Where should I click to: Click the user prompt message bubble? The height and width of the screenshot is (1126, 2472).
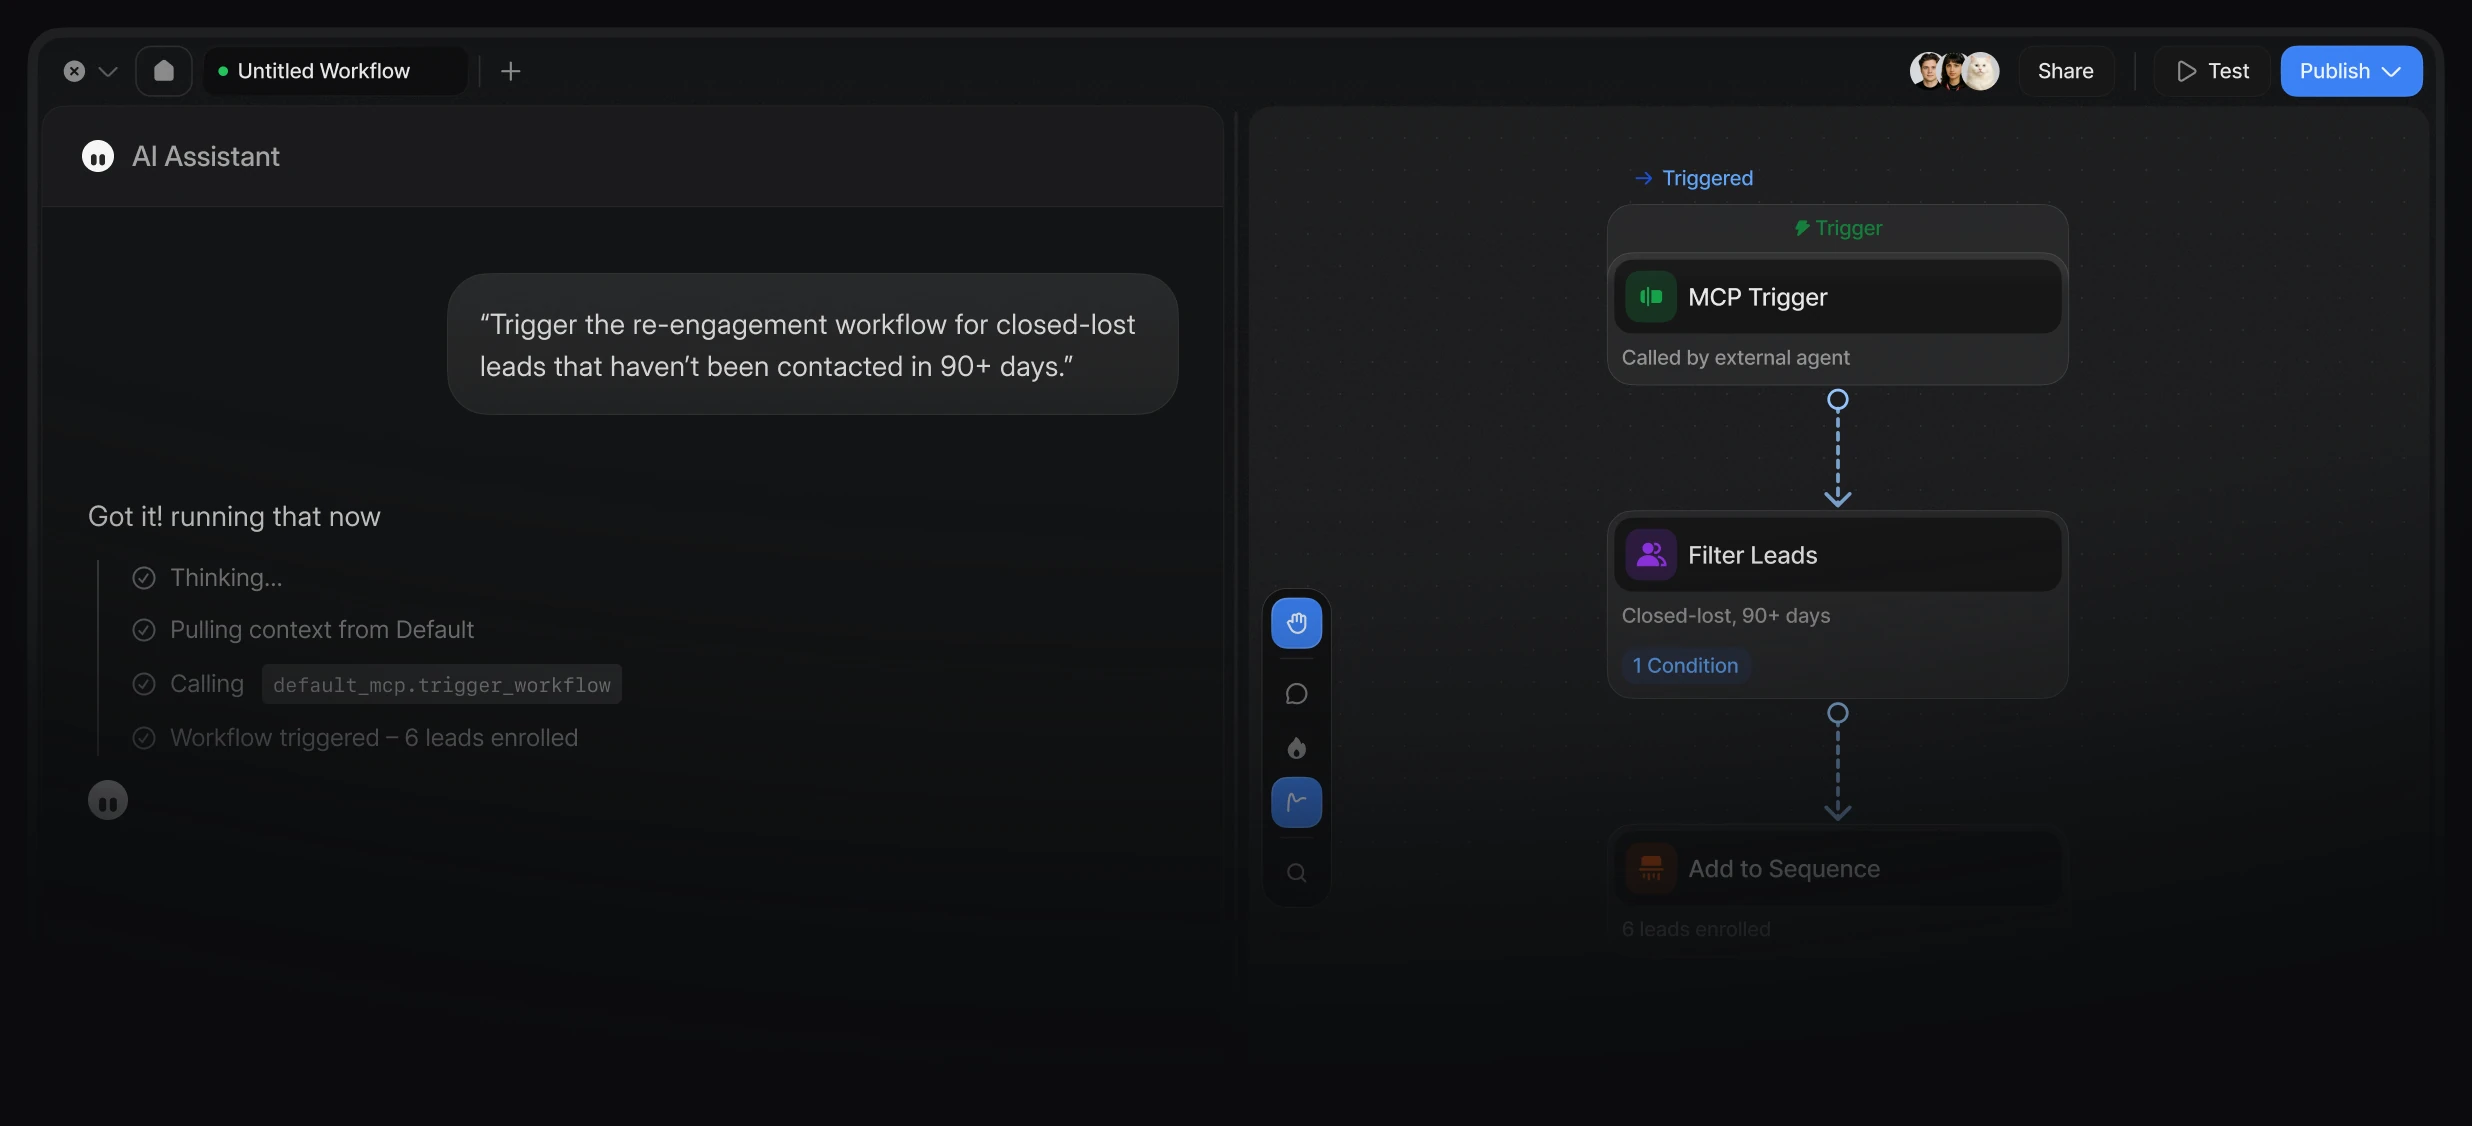click(x=812, y=344)
